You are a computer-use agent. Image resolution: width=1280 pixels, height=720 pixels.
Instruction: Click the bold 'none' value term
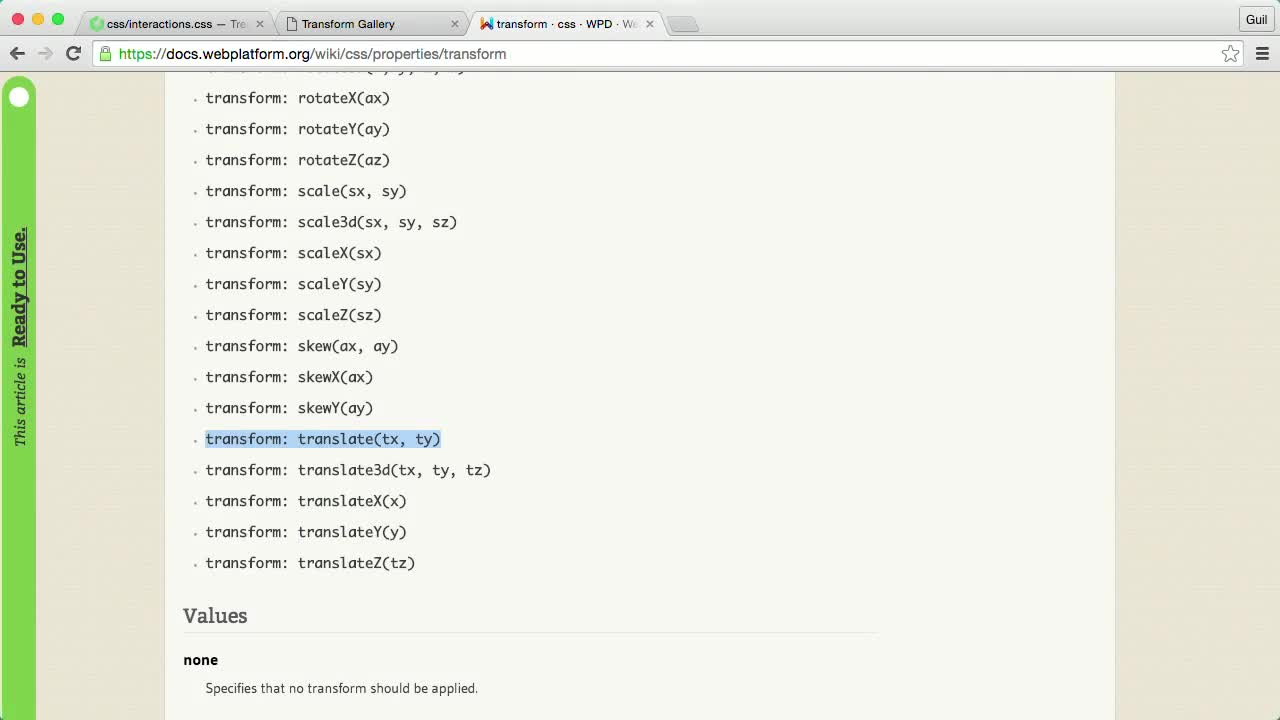point(200,660)
